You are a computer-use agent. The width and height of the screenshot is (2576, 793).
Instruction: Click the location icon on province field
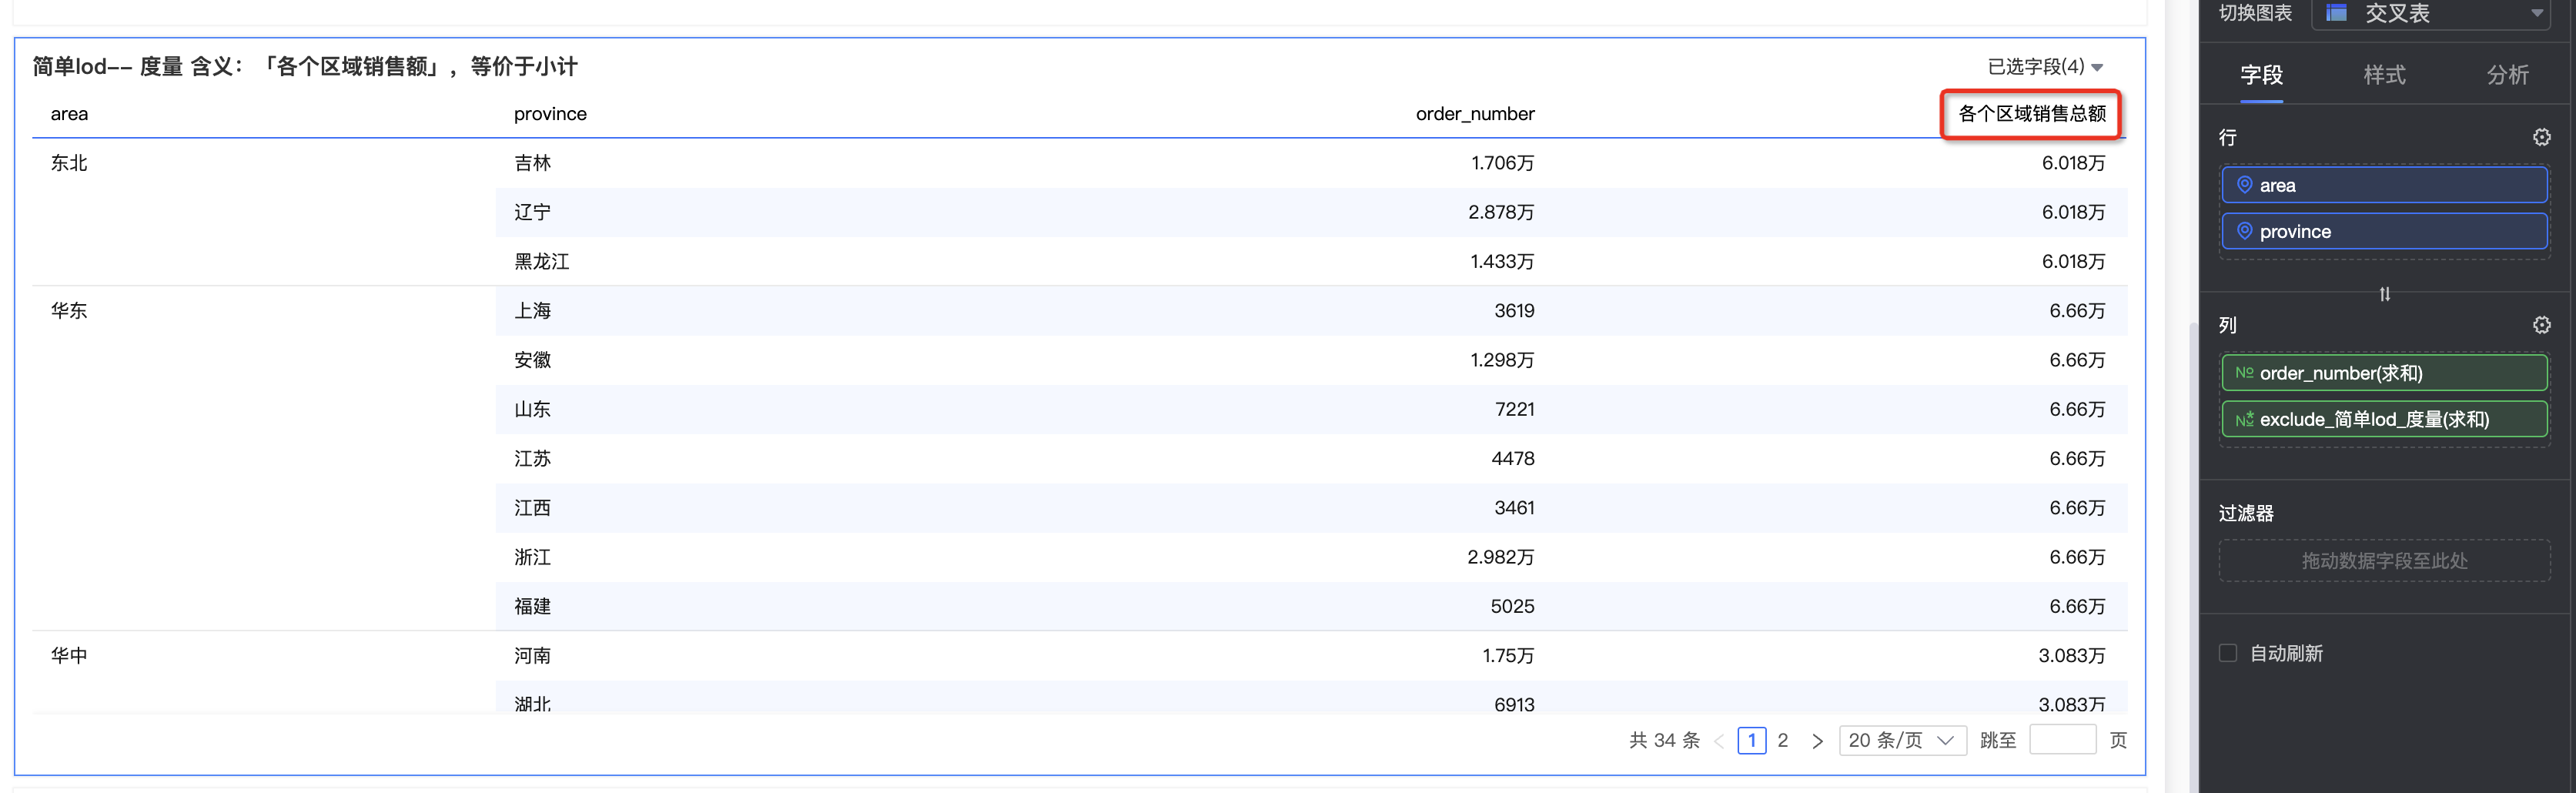pyautogui.click(x=2244, y=231)
